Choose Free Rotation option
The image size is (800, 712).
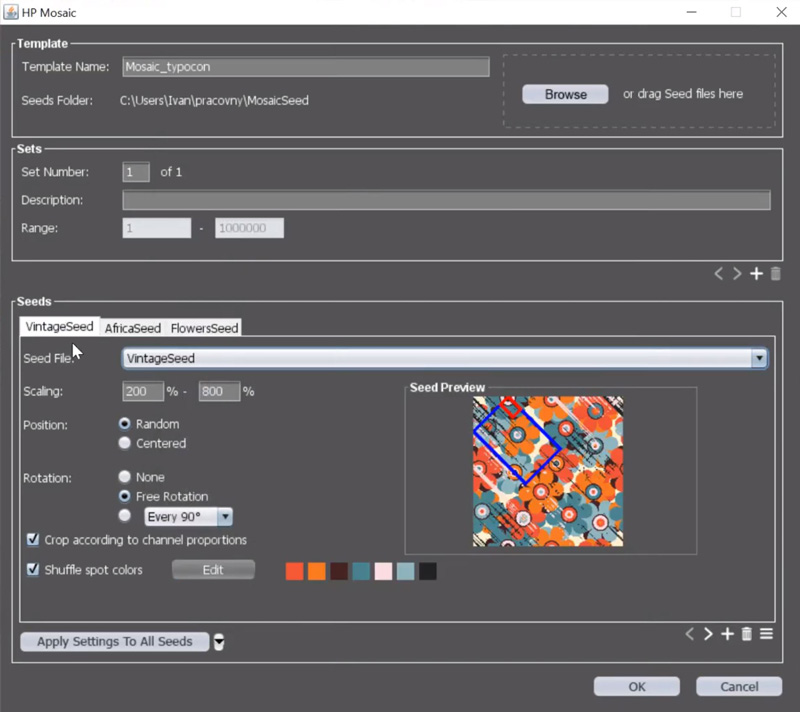pos(124,496)
